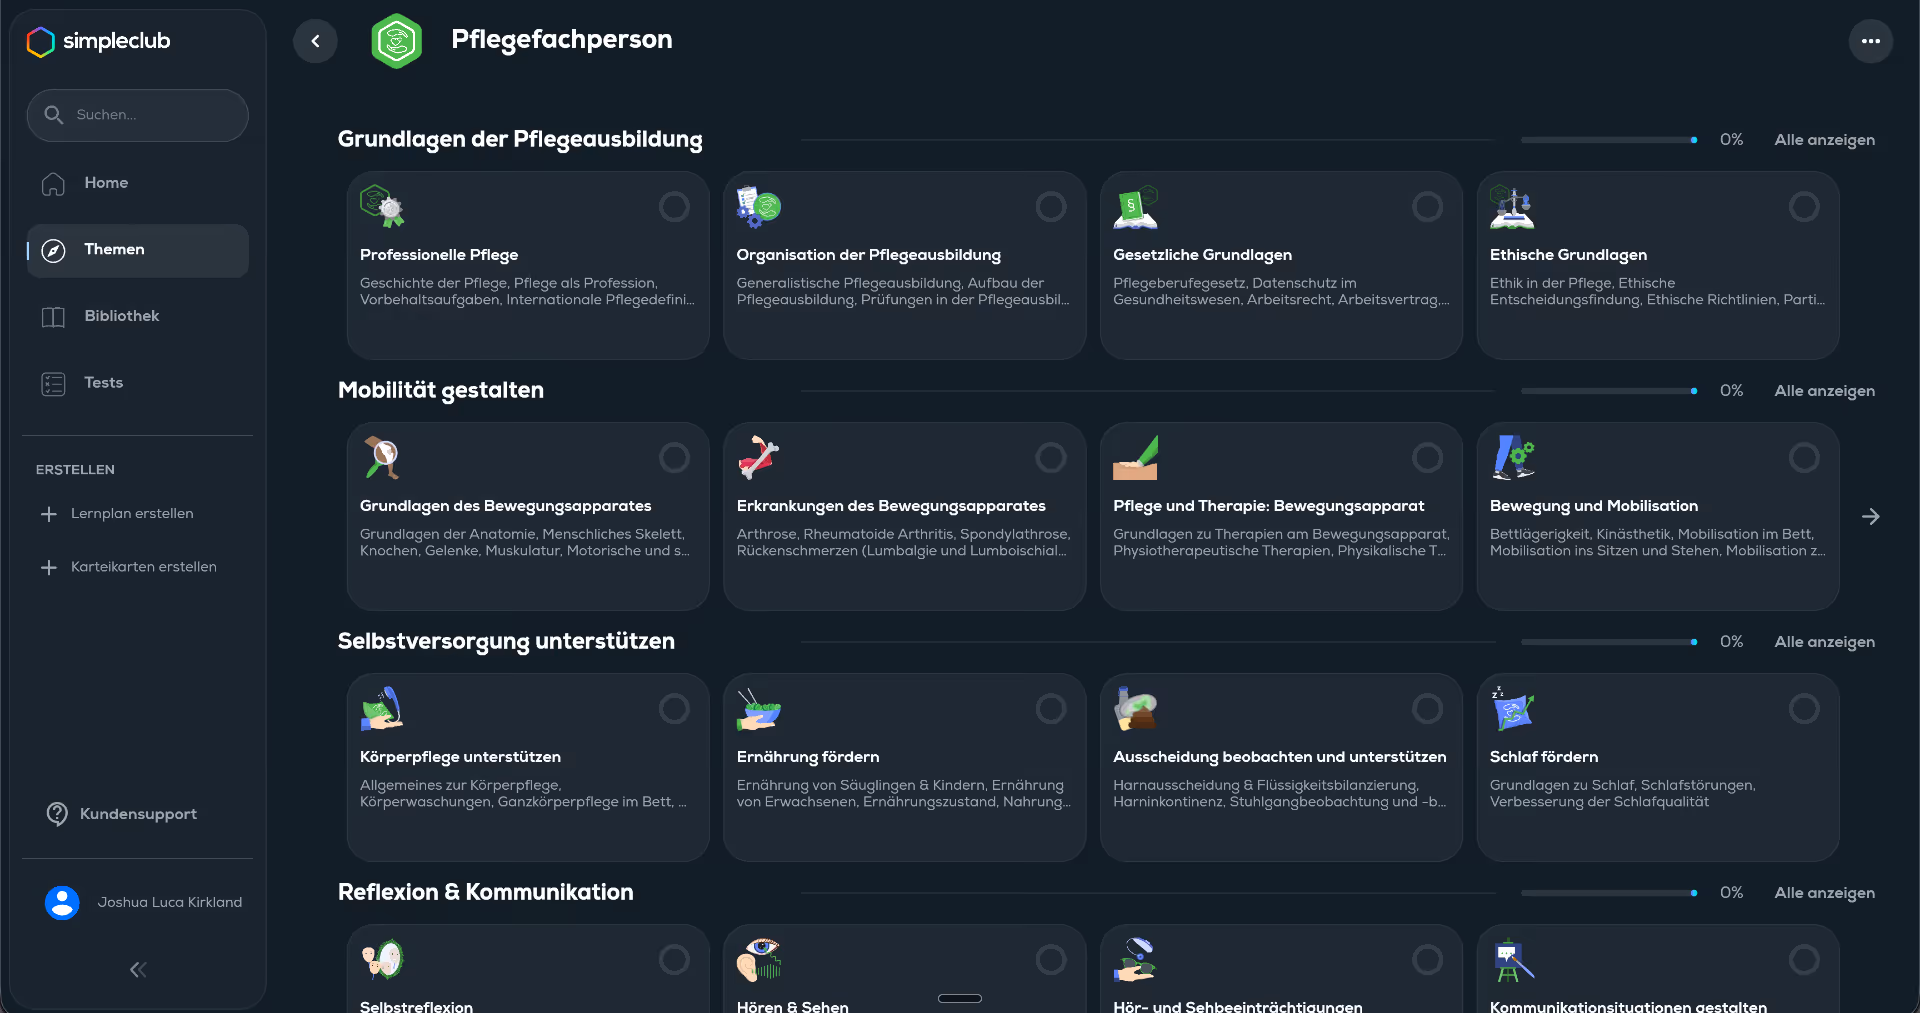This screenshot has height=1013, width=1920.
Task: Click the Gesetzliche Grundlagen card icon
Action: coord(1135,207)
